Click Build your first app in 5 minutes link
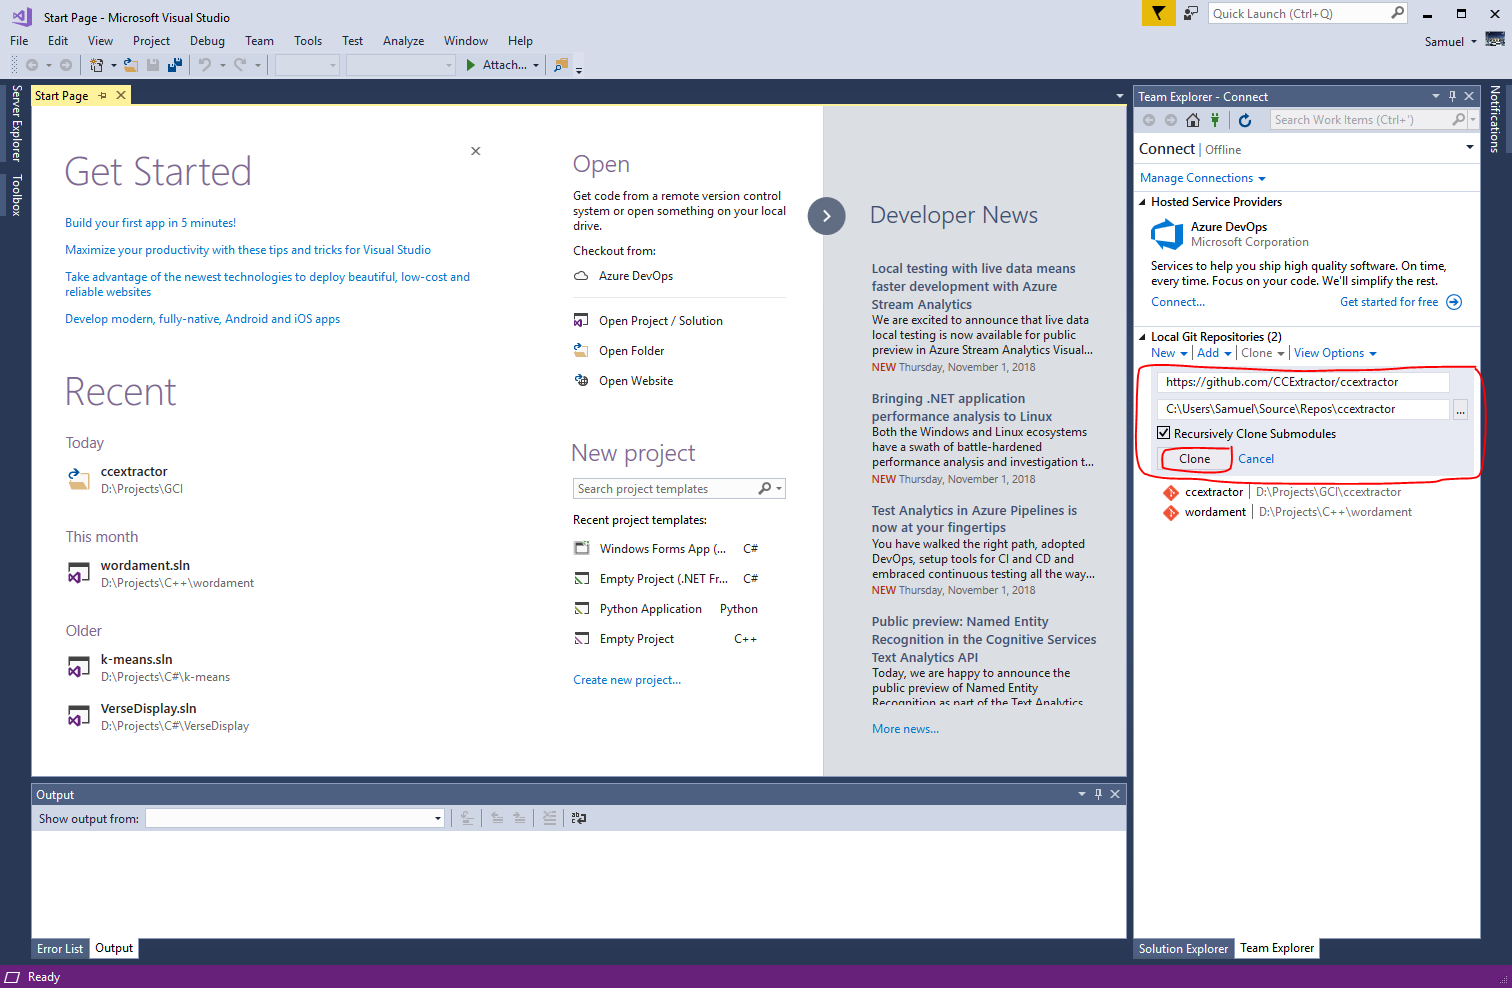1512x988 pixels. [x=150, y=223]
